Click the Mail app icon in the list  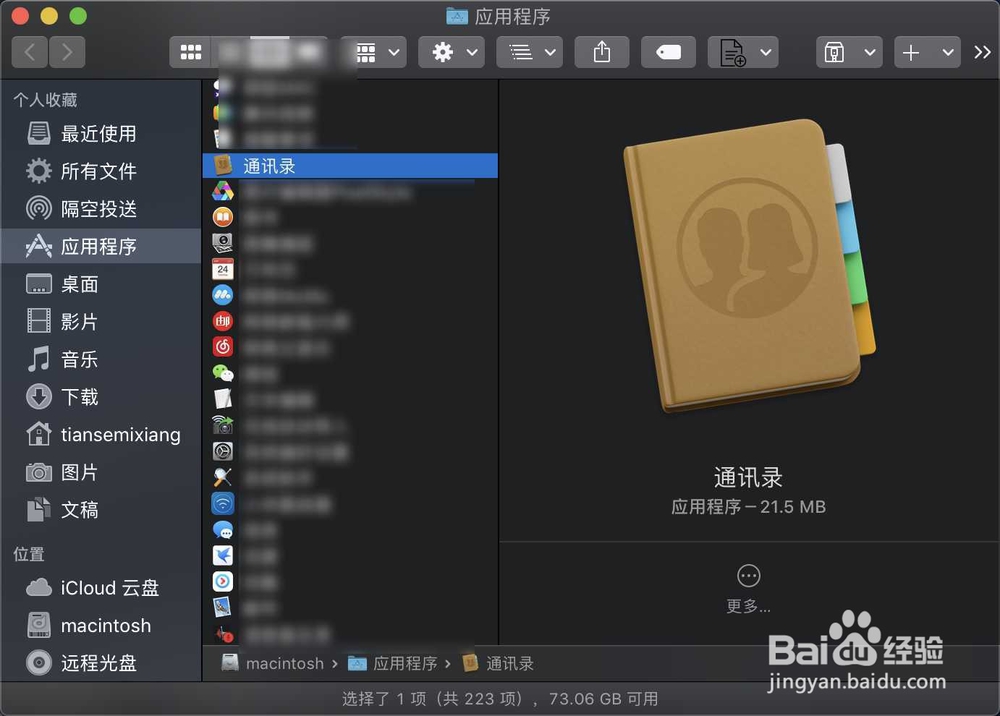click(221, 321)
